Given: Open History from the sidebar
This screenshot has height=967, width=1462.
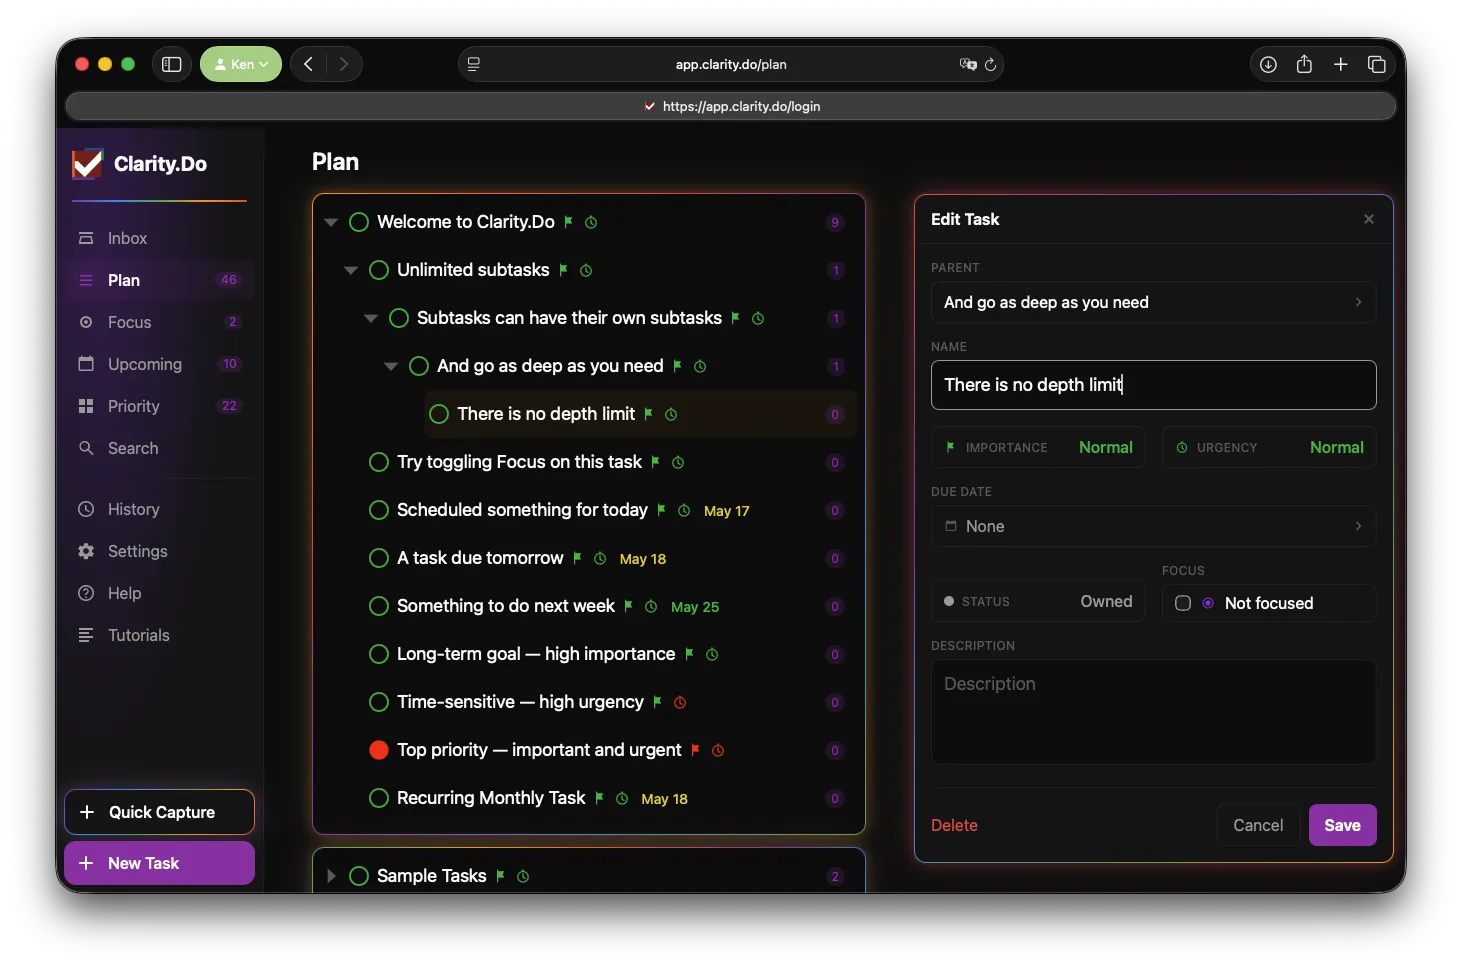Looking at the screenshot, I should pos(160,509).
